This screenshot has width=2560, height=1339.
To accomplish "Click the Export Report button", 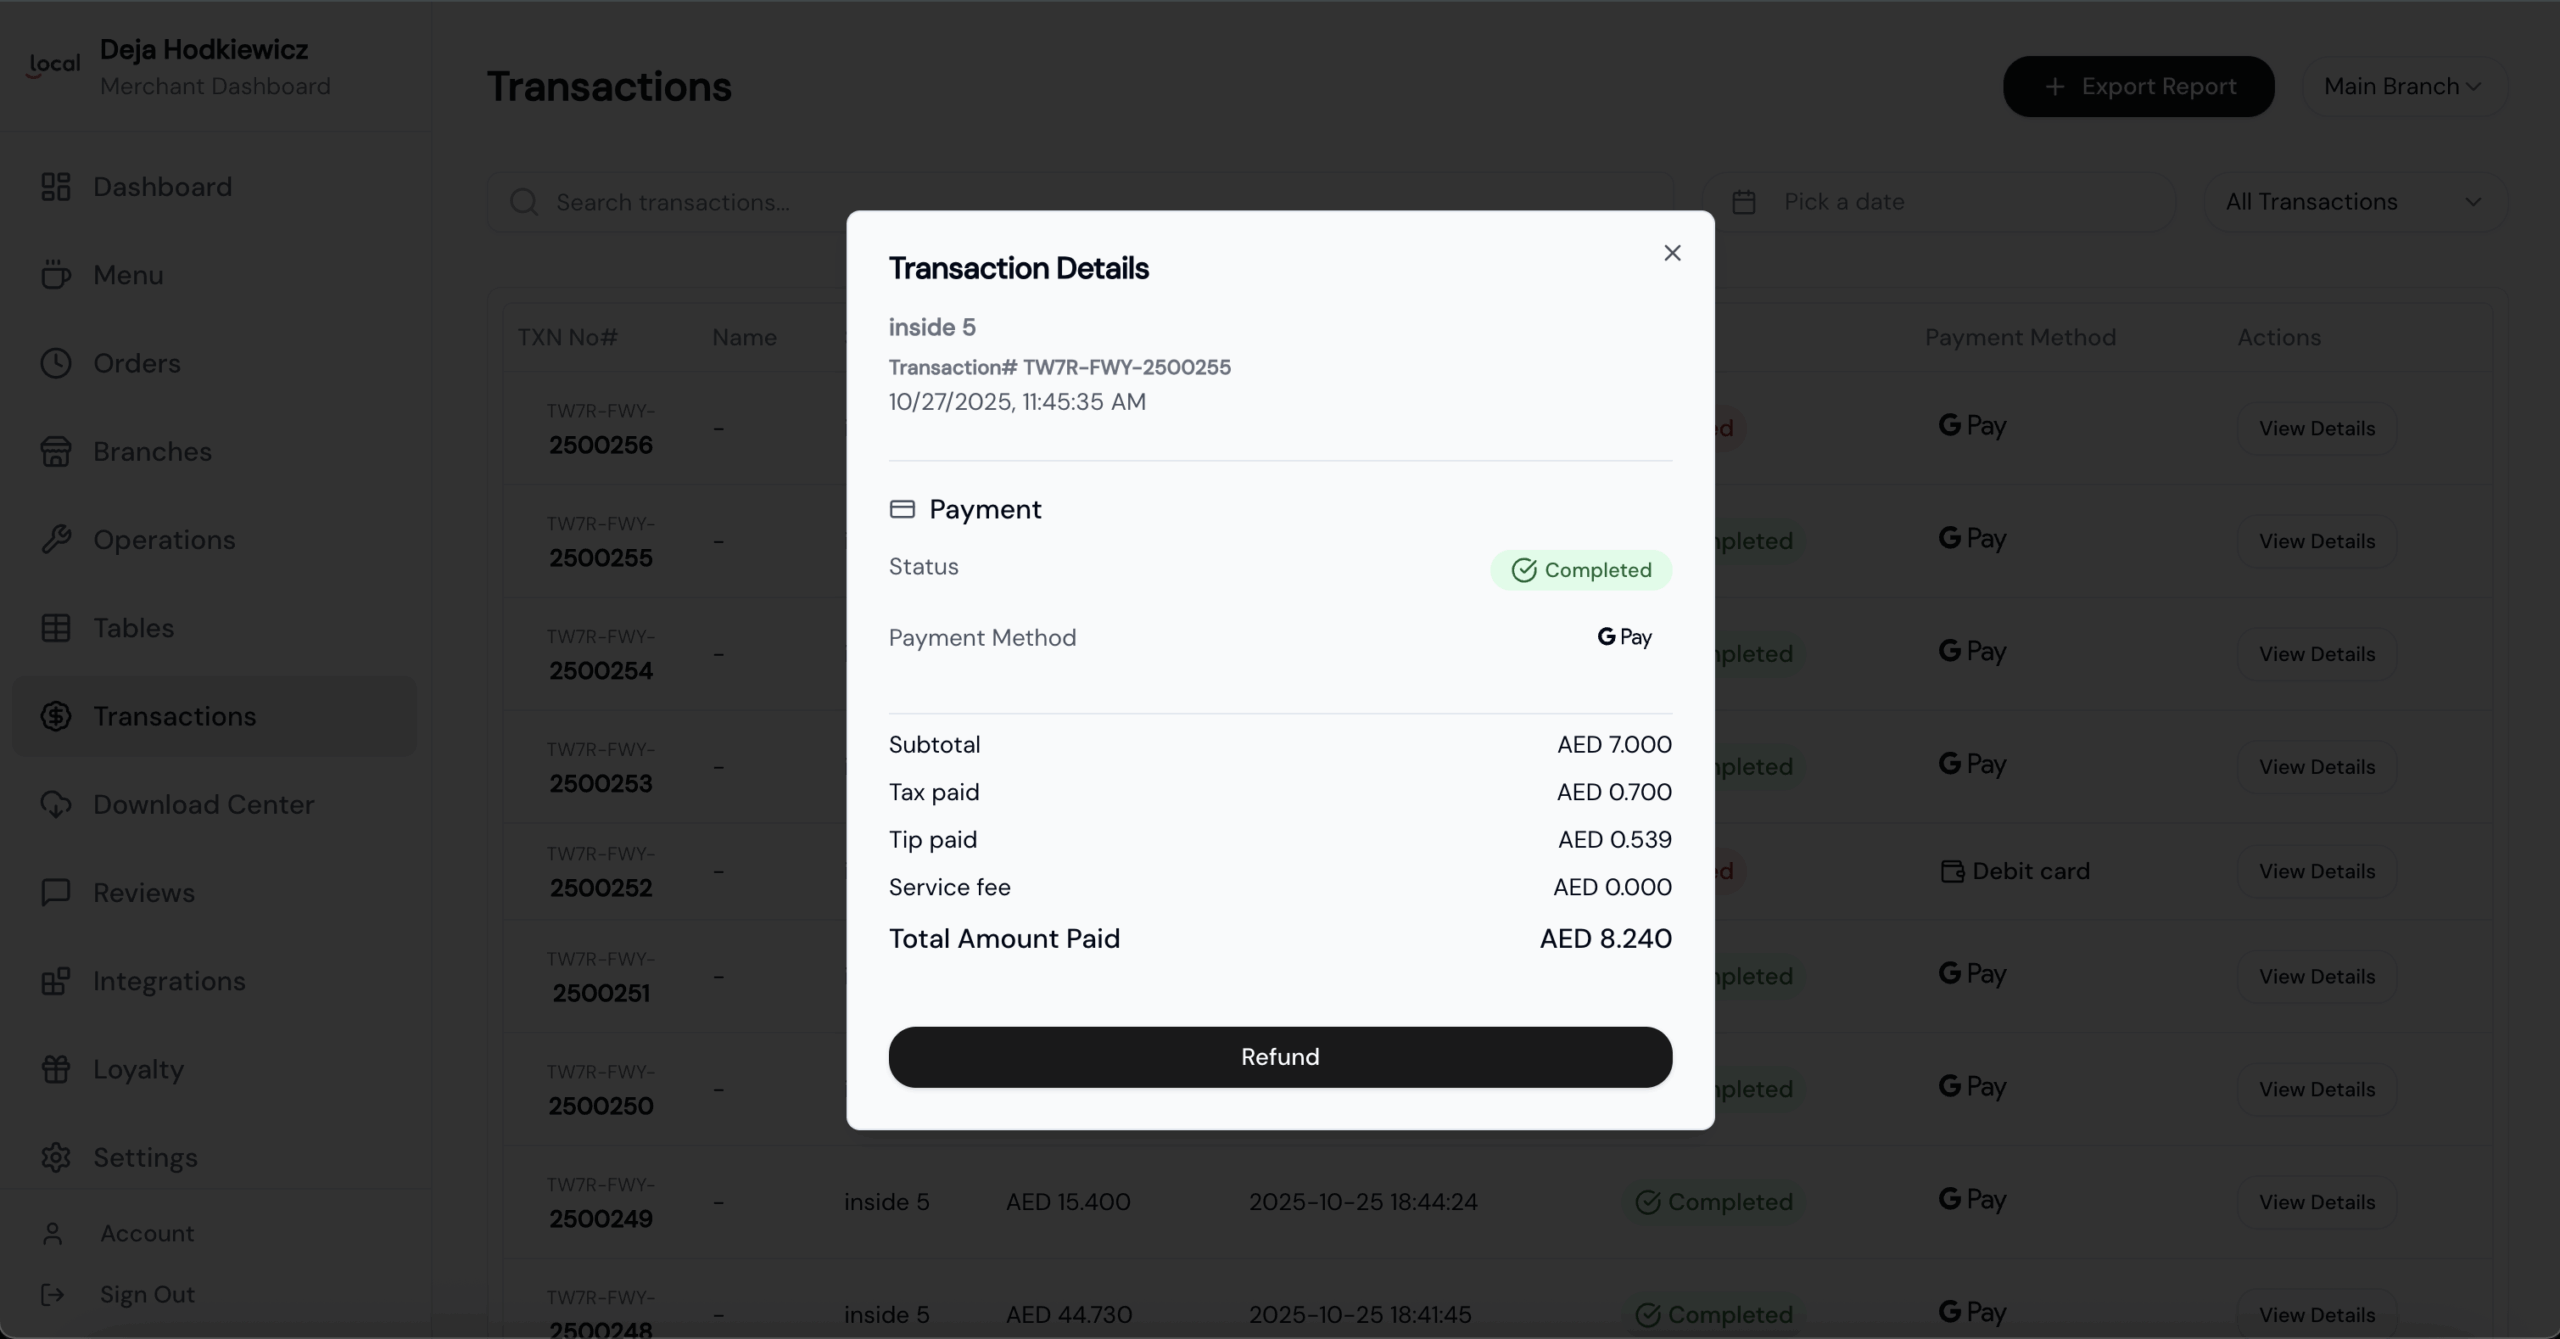I will [2138, 87].
